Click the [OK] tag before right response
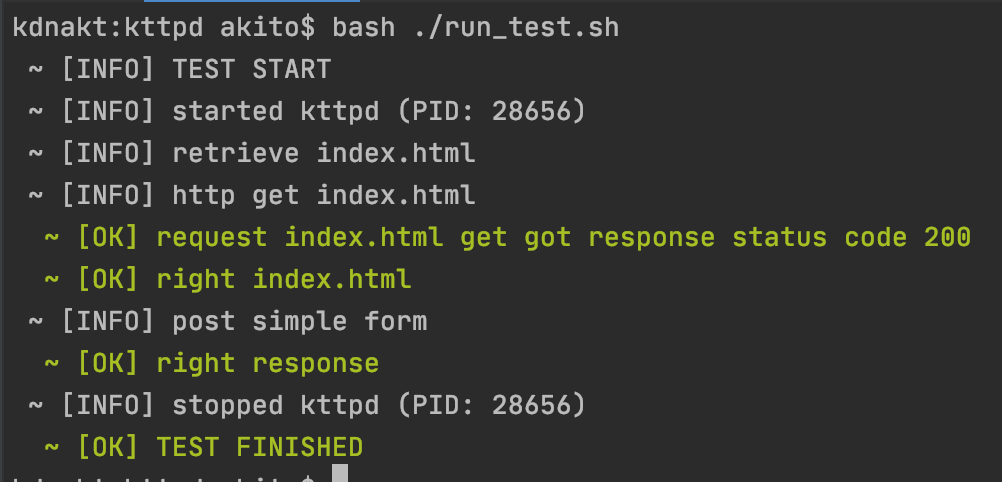Screen dimensions: 1002x482 pos(108,363)
